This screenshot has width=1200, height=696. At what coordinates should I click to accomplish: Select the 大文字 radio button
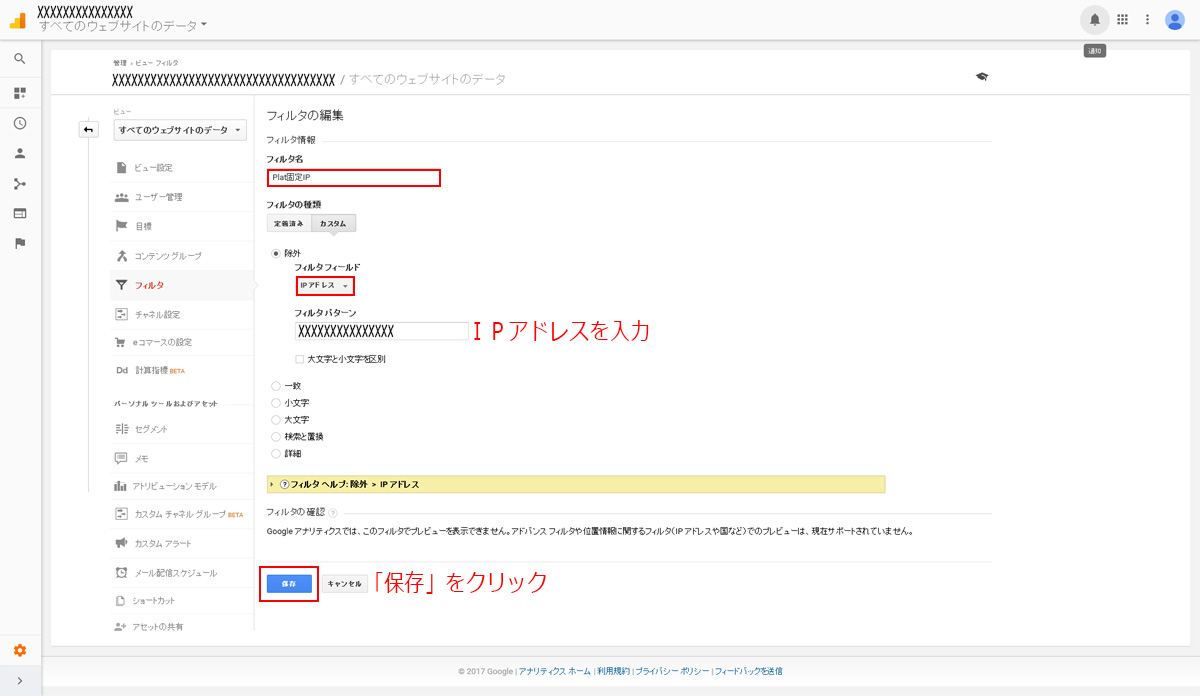276,419
